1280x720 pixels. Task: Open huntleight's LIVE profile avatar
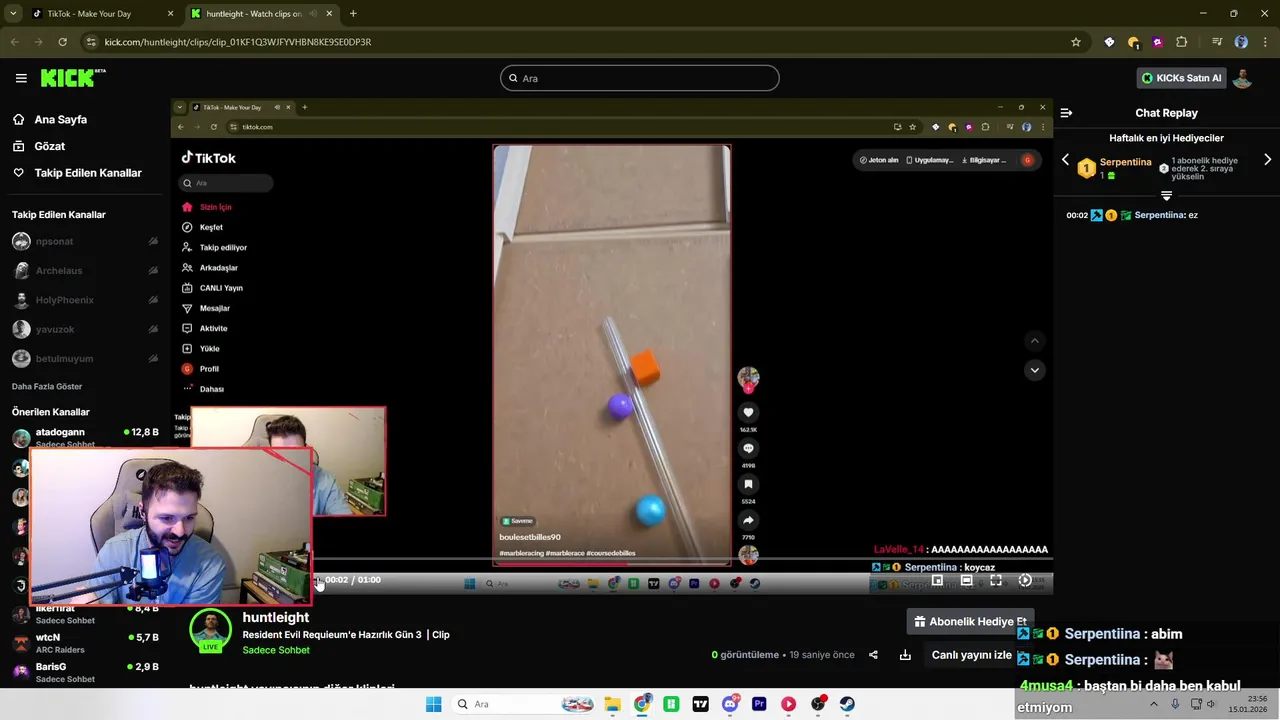[210, 630]
